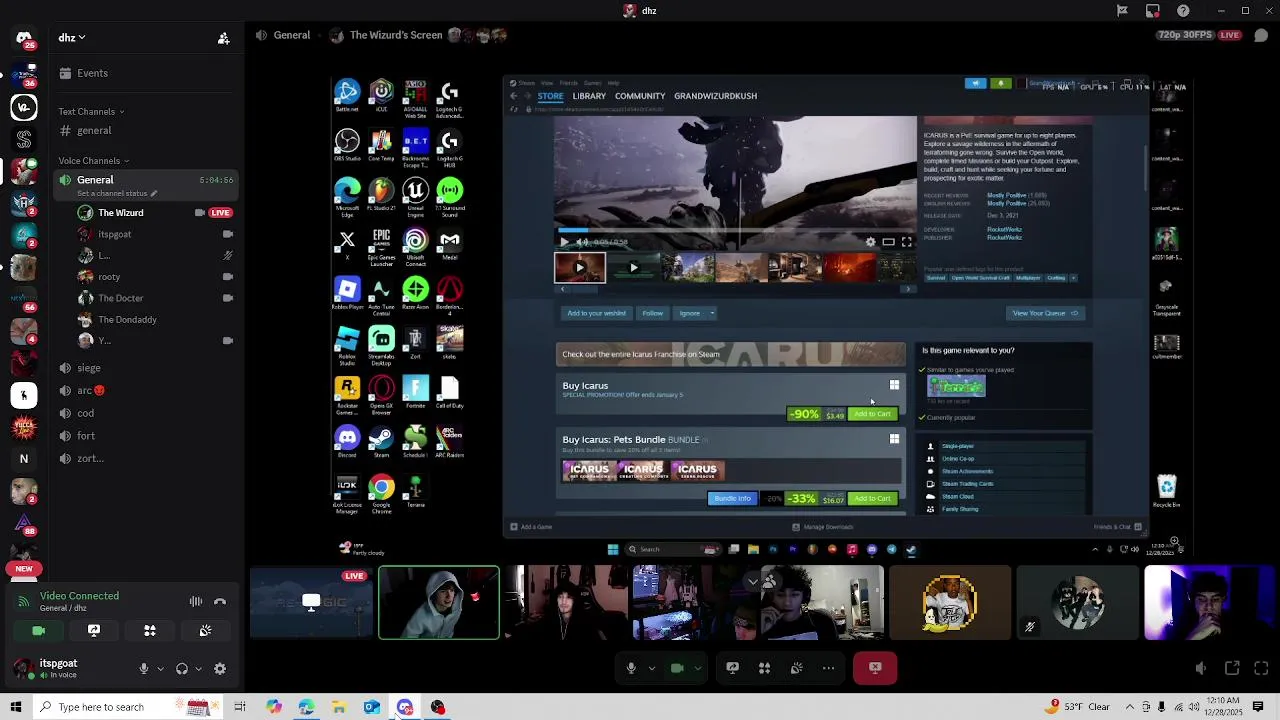The width and height of the screenshot is (1280, 720).
Task: Click share screen icon in call control bar
Action: pyautogui.click(x=732, y=668)
